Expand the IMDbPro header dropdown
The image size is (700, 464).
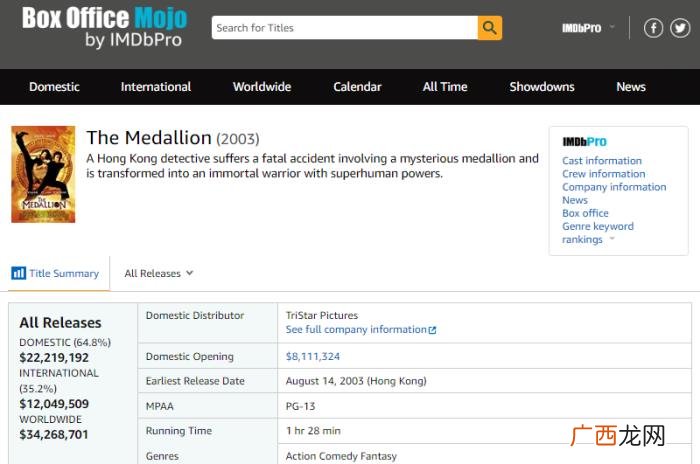pyautogui.click(x=612, y=27)
